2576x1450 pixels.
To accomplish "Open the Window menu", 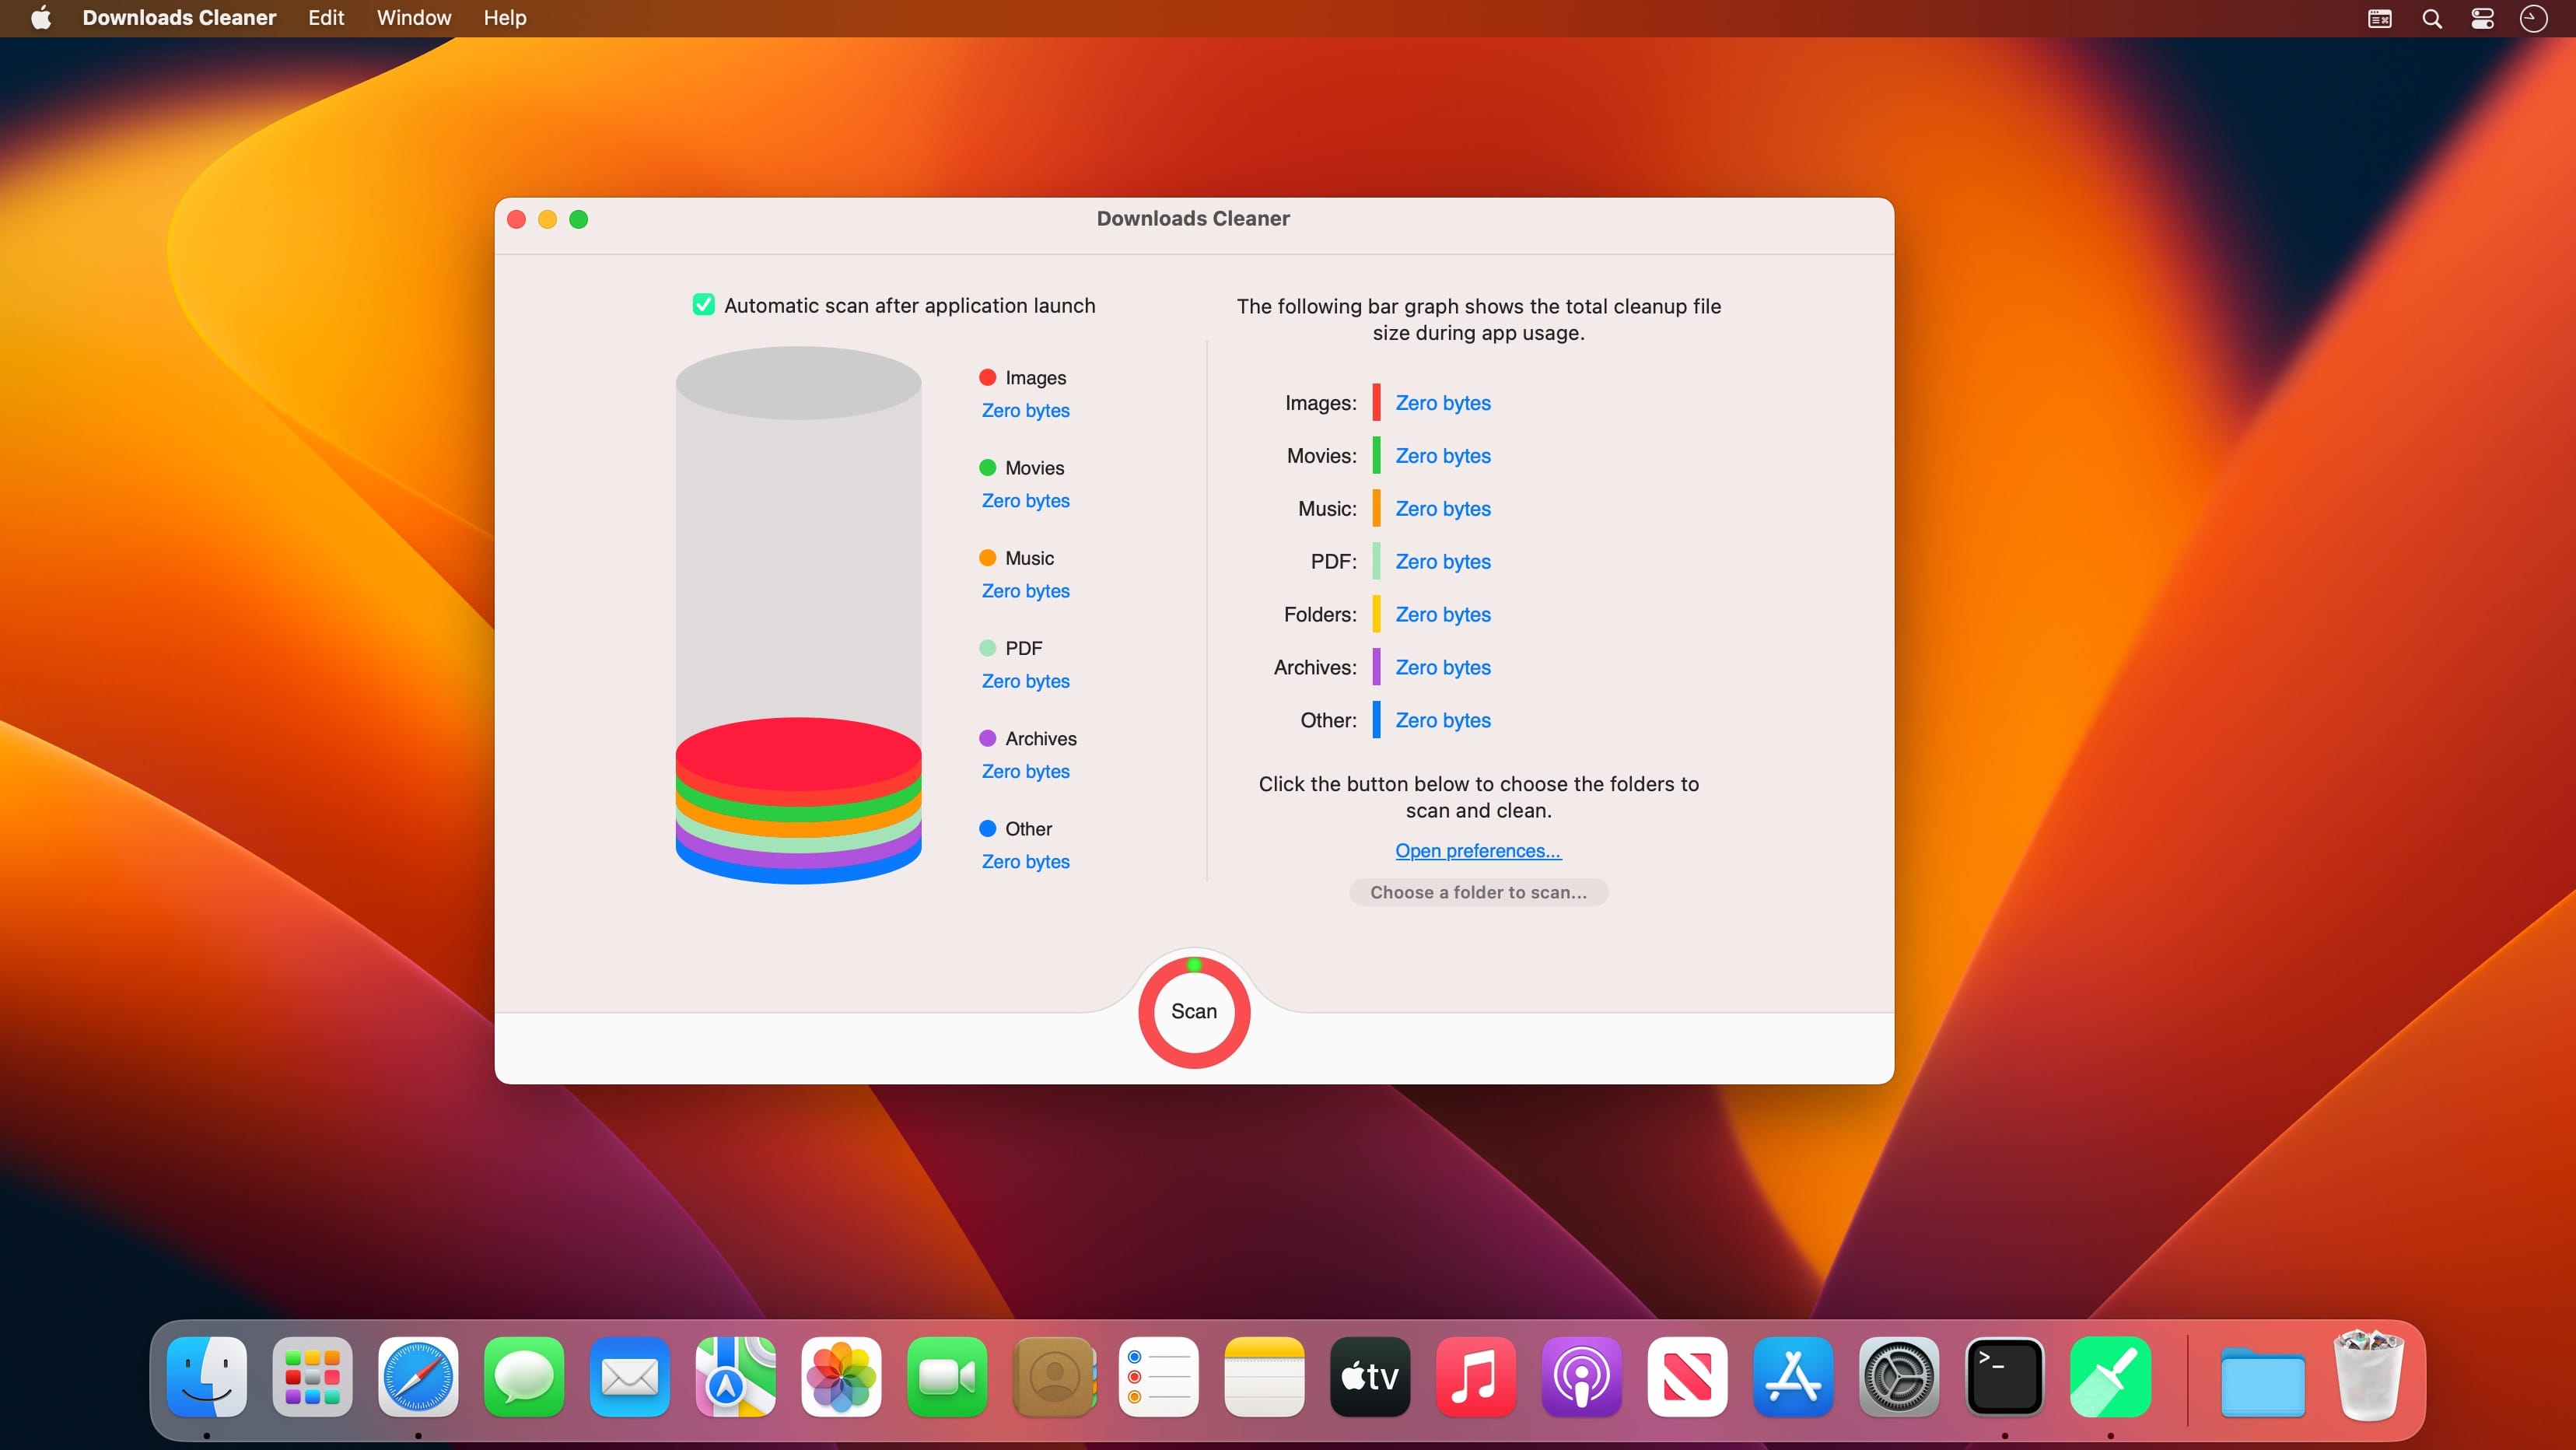I will click(414, 18).
